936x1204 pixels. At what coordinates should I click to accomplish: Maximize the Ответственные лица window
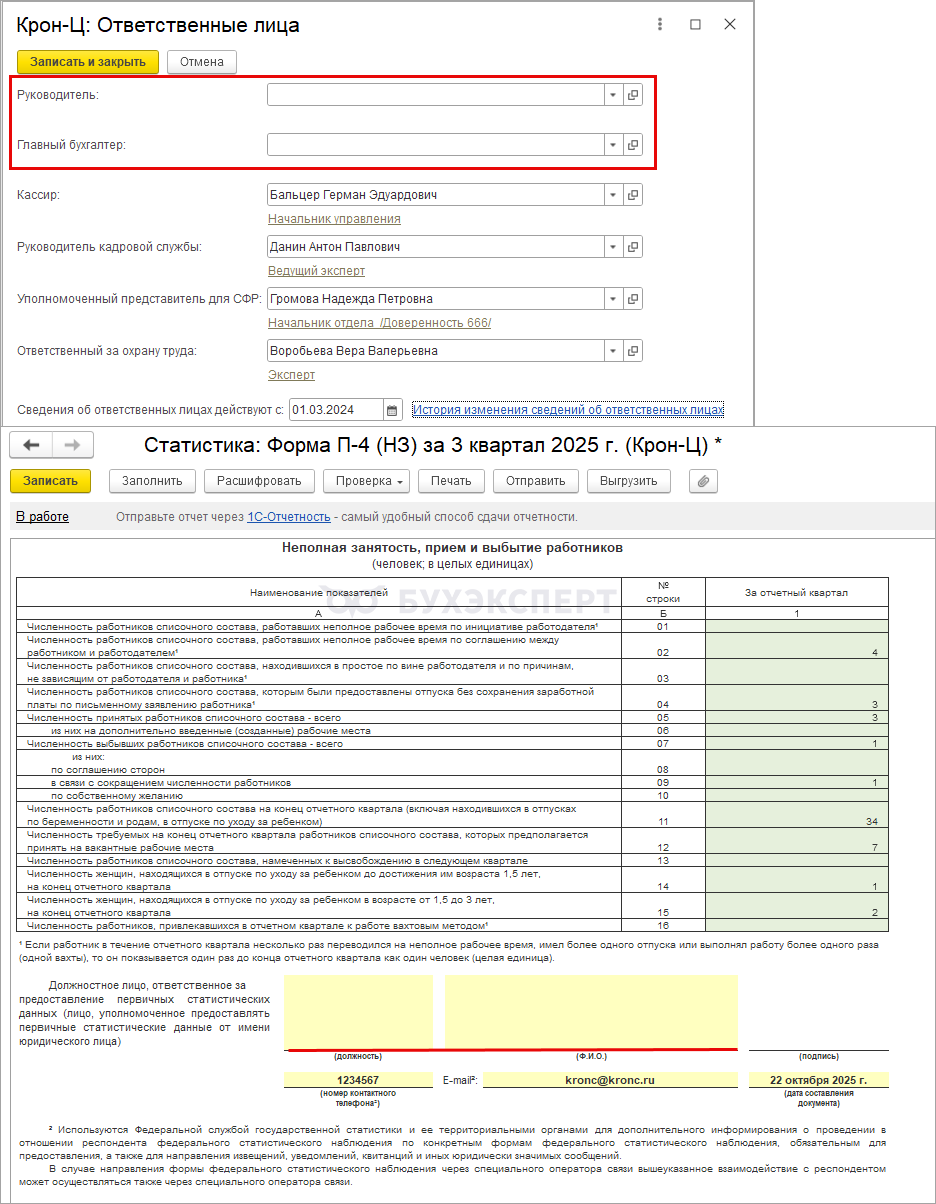tap(695, 25)
